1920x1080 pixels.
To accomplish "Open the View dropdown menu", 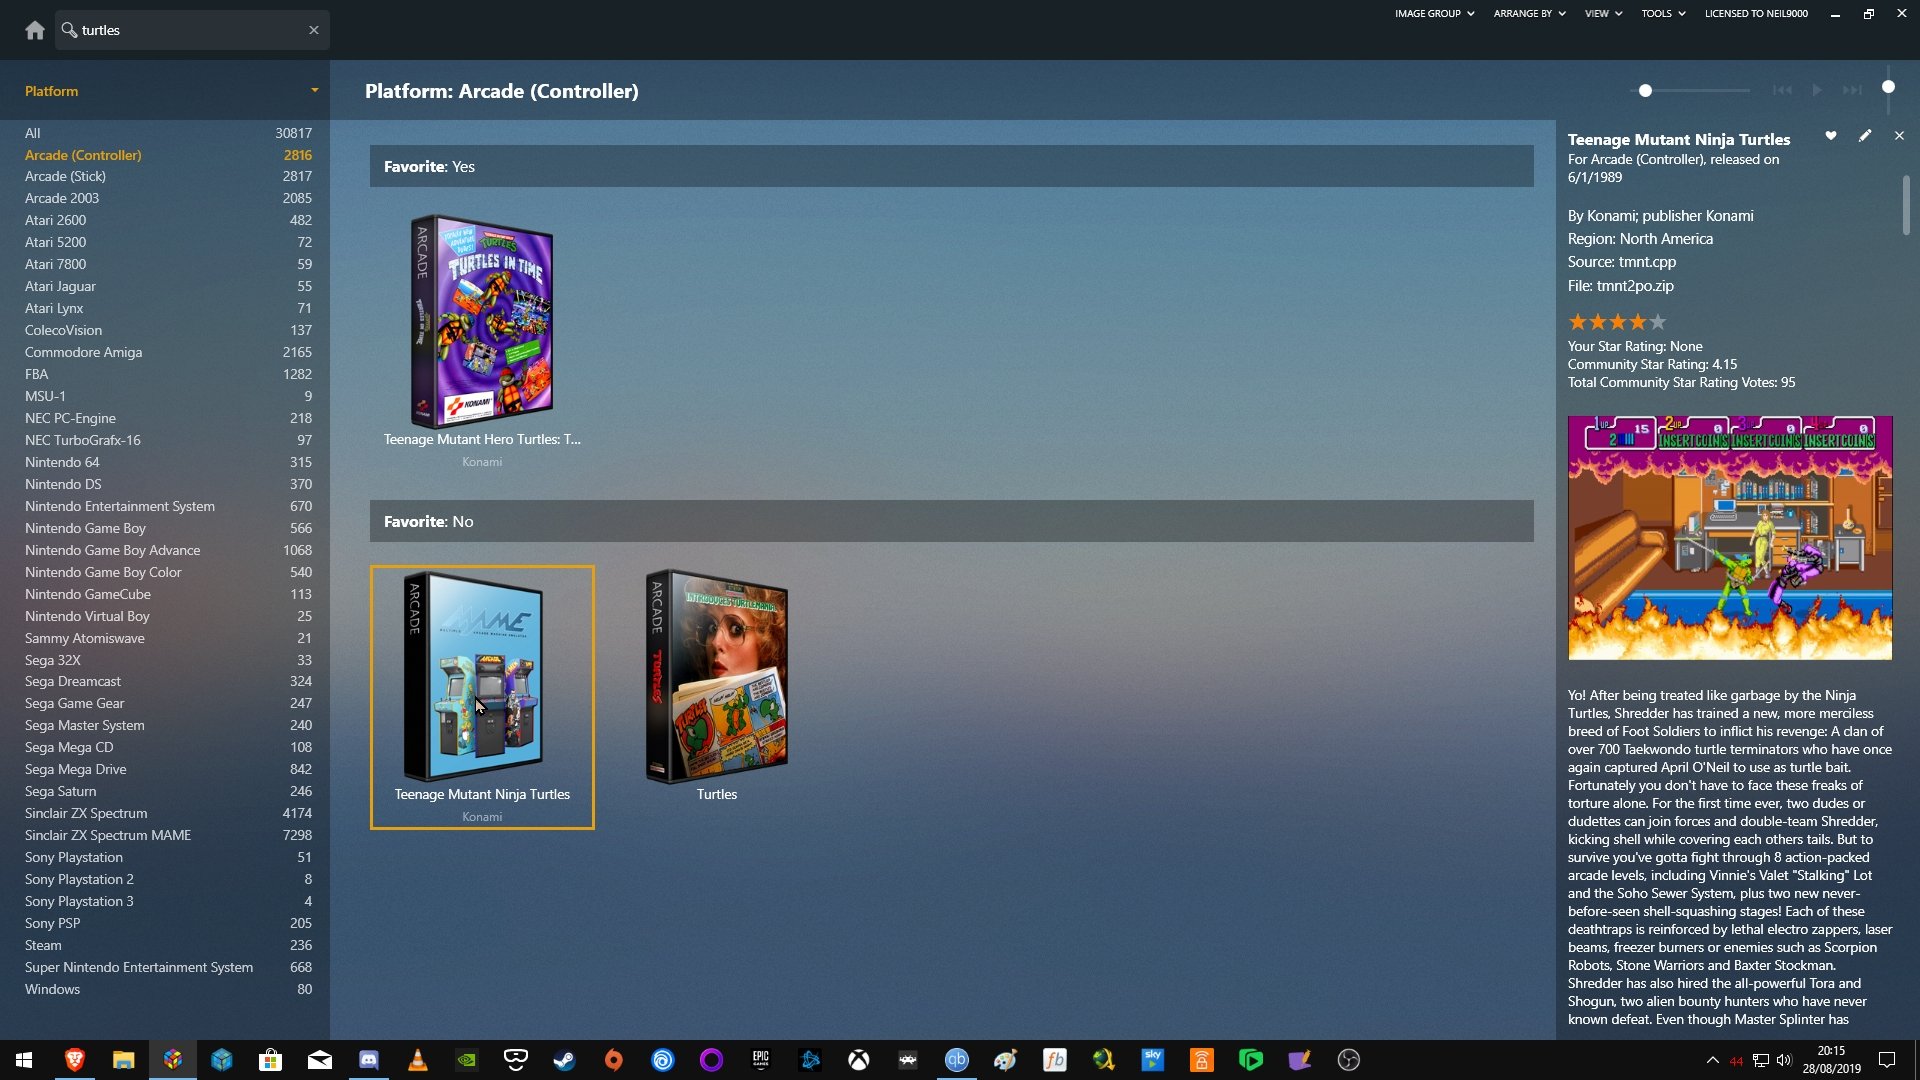I will 1603,14.
